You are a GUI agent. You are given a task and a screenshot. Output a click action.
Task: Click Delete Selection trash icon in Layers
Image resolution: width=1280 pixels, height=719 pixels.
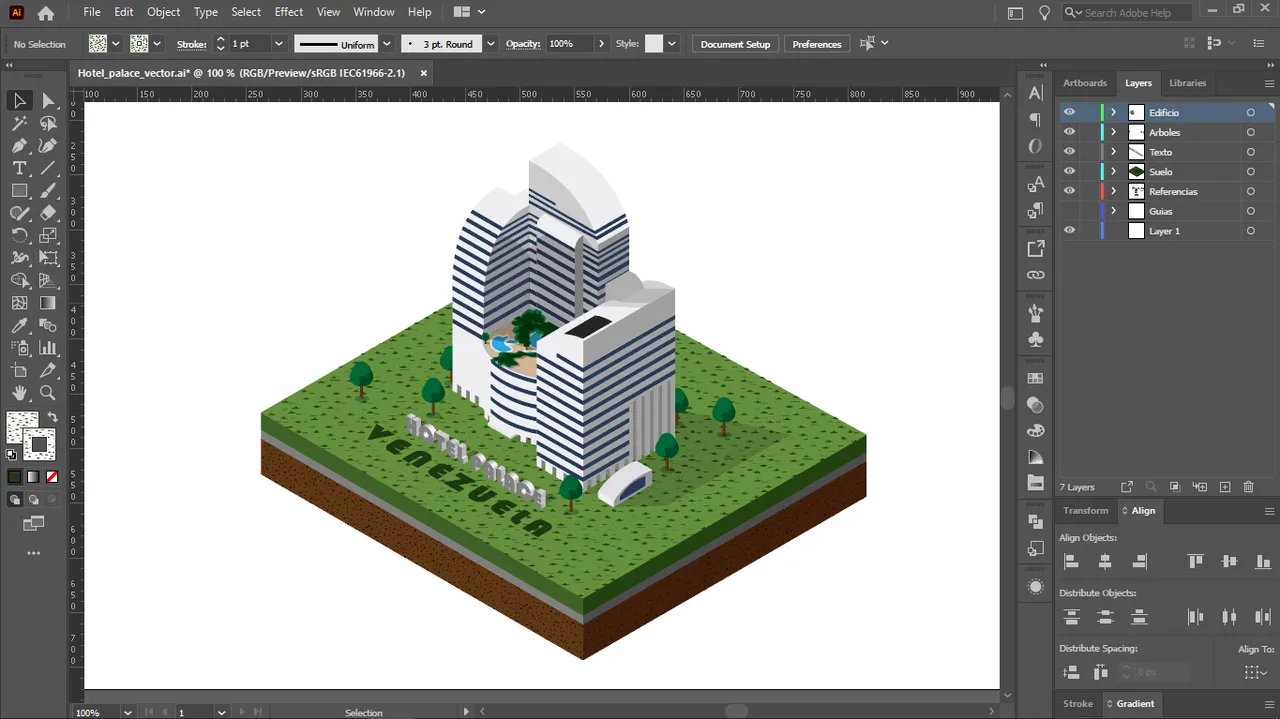(x=1248, y=487)
